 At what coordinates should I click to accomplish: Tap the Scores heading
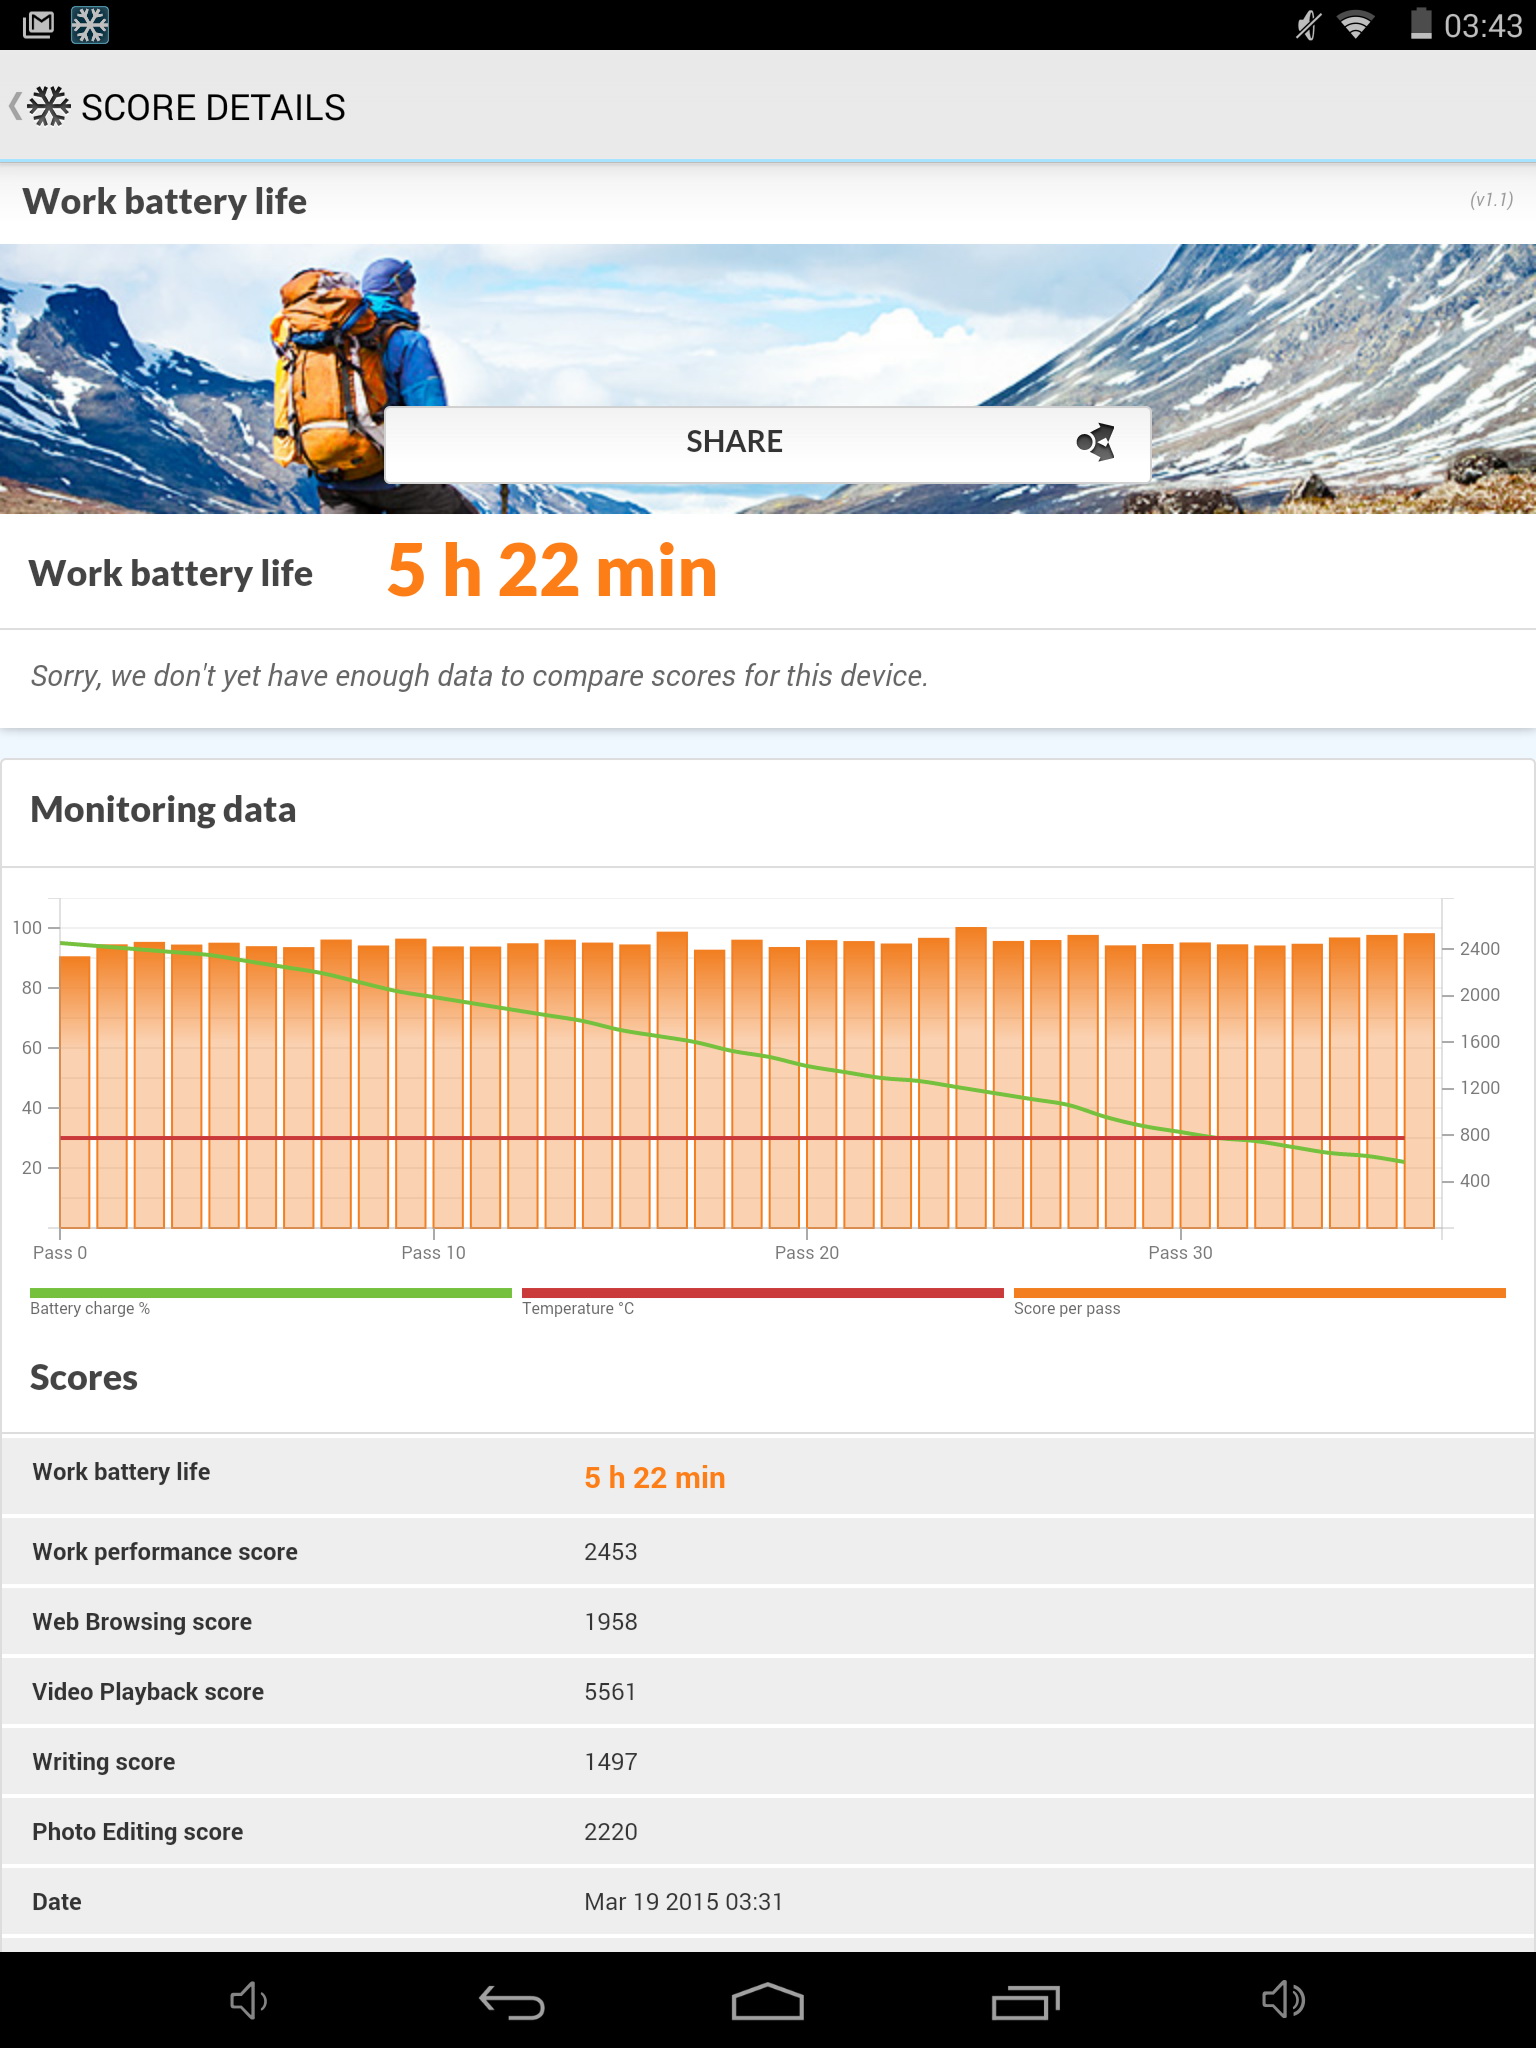pyautogui.click(x=84, y=1378)
